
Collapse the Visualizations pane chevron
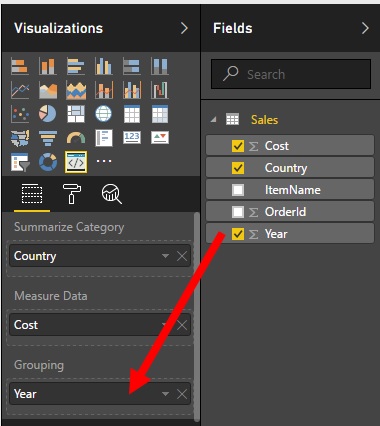(184, 28)
